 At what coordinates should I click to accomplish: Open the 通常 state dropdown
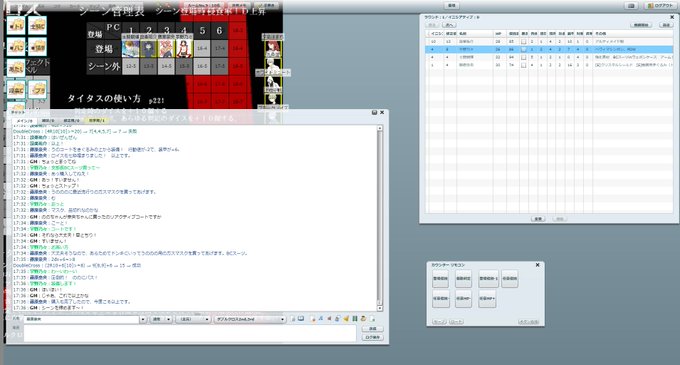(160, 319)
